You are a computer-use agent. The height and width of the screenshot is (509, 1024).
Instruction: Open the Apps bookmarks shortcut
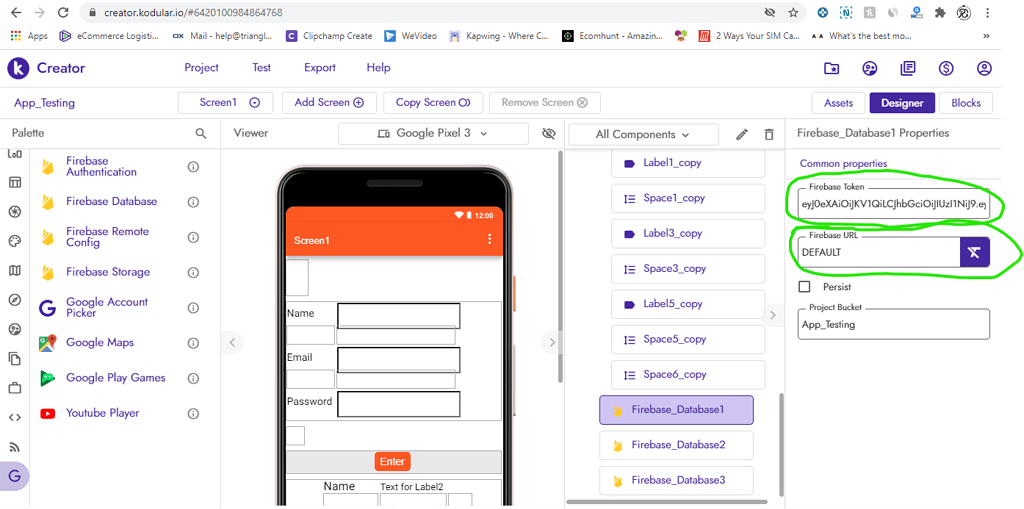[29, 36]
